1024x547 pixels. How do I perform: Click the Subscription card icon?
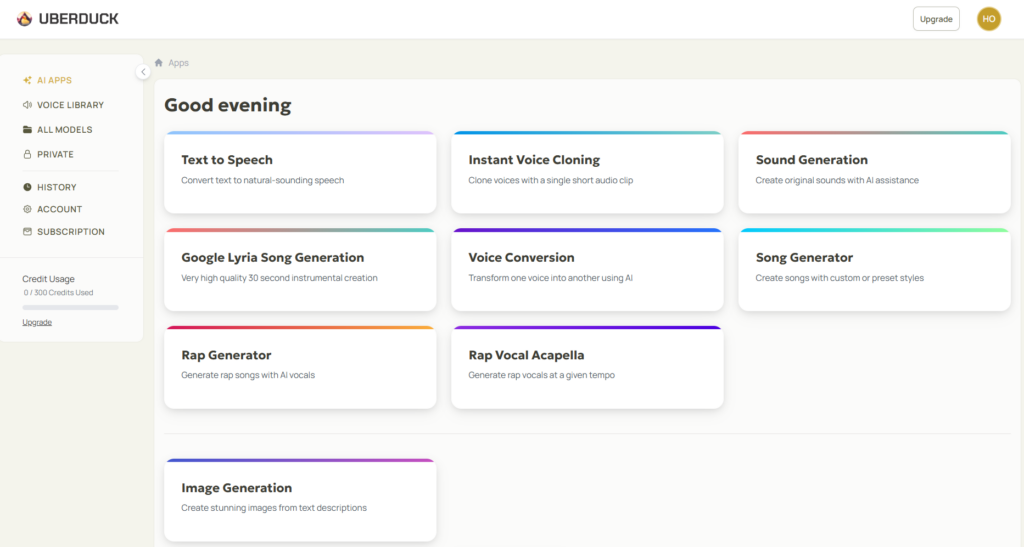[x=27, y=232]
